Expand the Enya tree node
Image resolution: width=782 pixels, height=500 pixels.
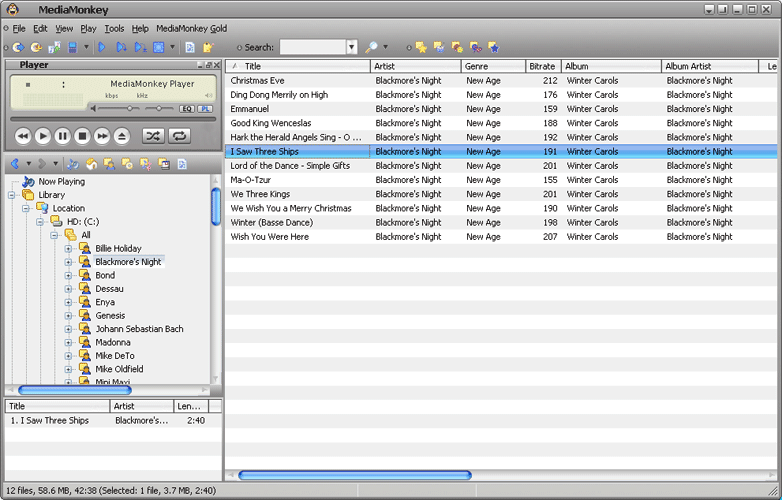(x=68, y=302)
